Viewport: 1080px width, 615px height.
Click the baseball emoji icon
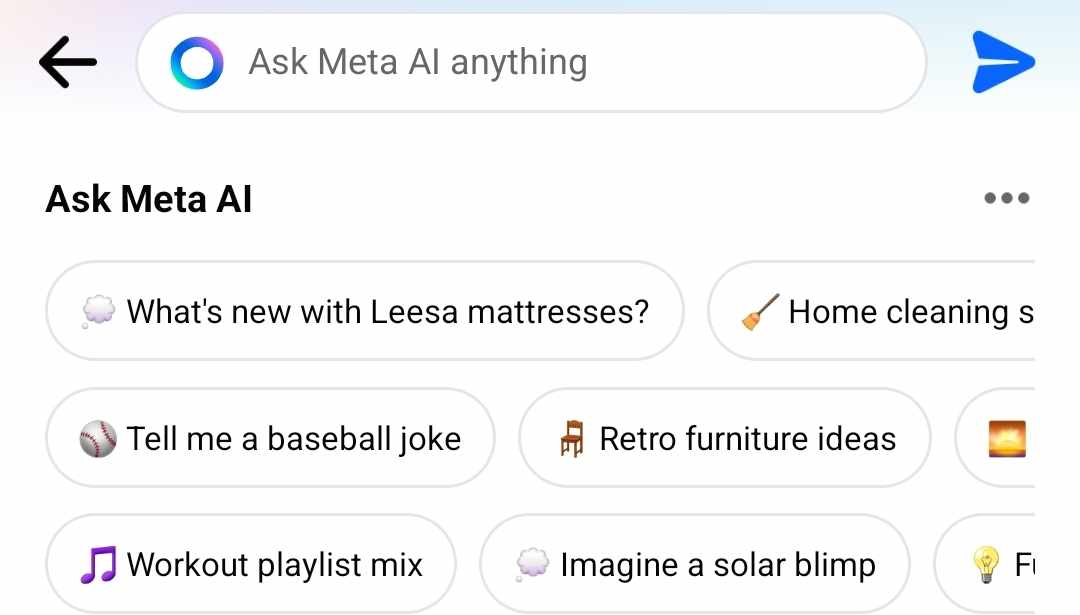98,439
